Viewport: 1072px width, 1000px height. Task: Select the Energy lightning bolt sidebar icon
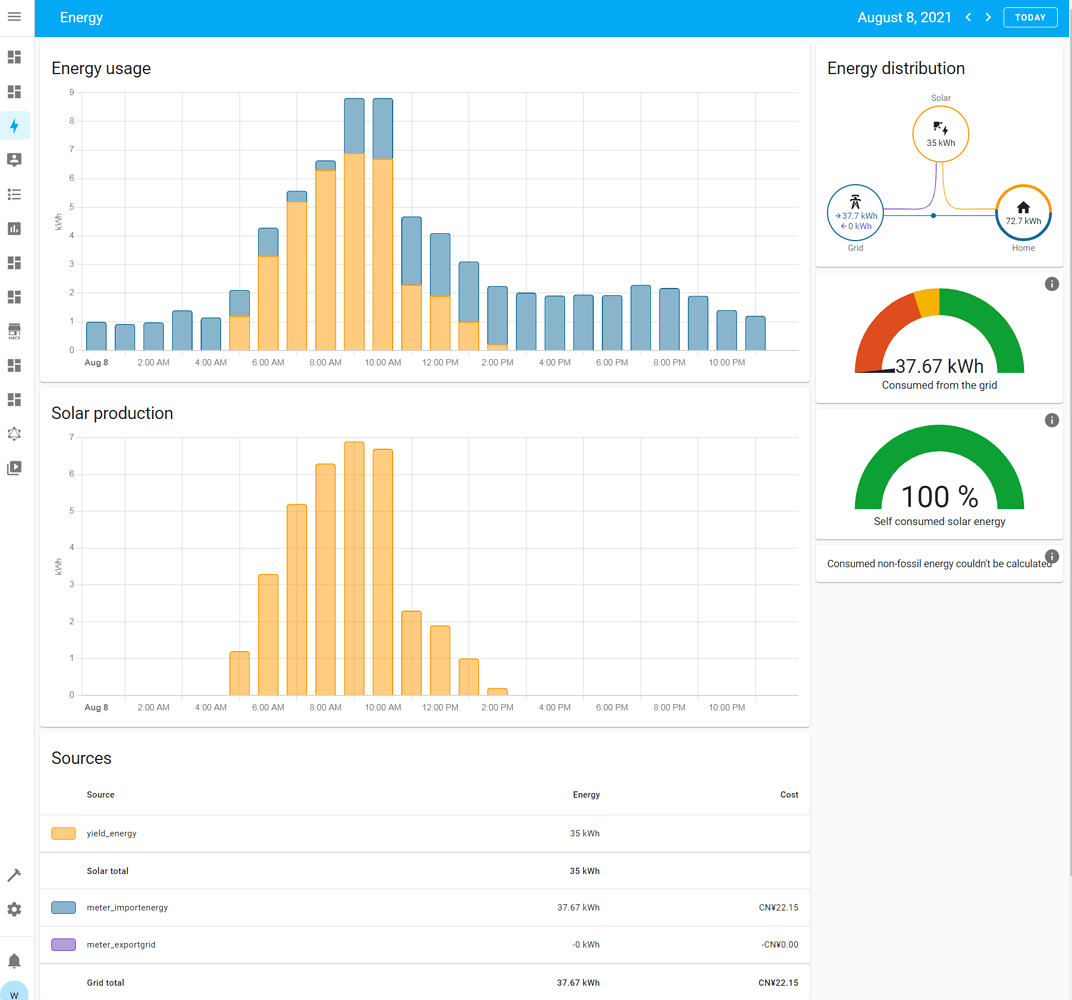[14, 126]
